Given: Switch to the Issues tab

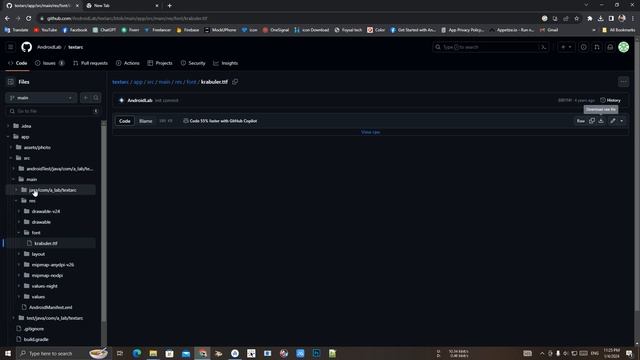Looking at the screenshot, I should [x=49, y=63].
